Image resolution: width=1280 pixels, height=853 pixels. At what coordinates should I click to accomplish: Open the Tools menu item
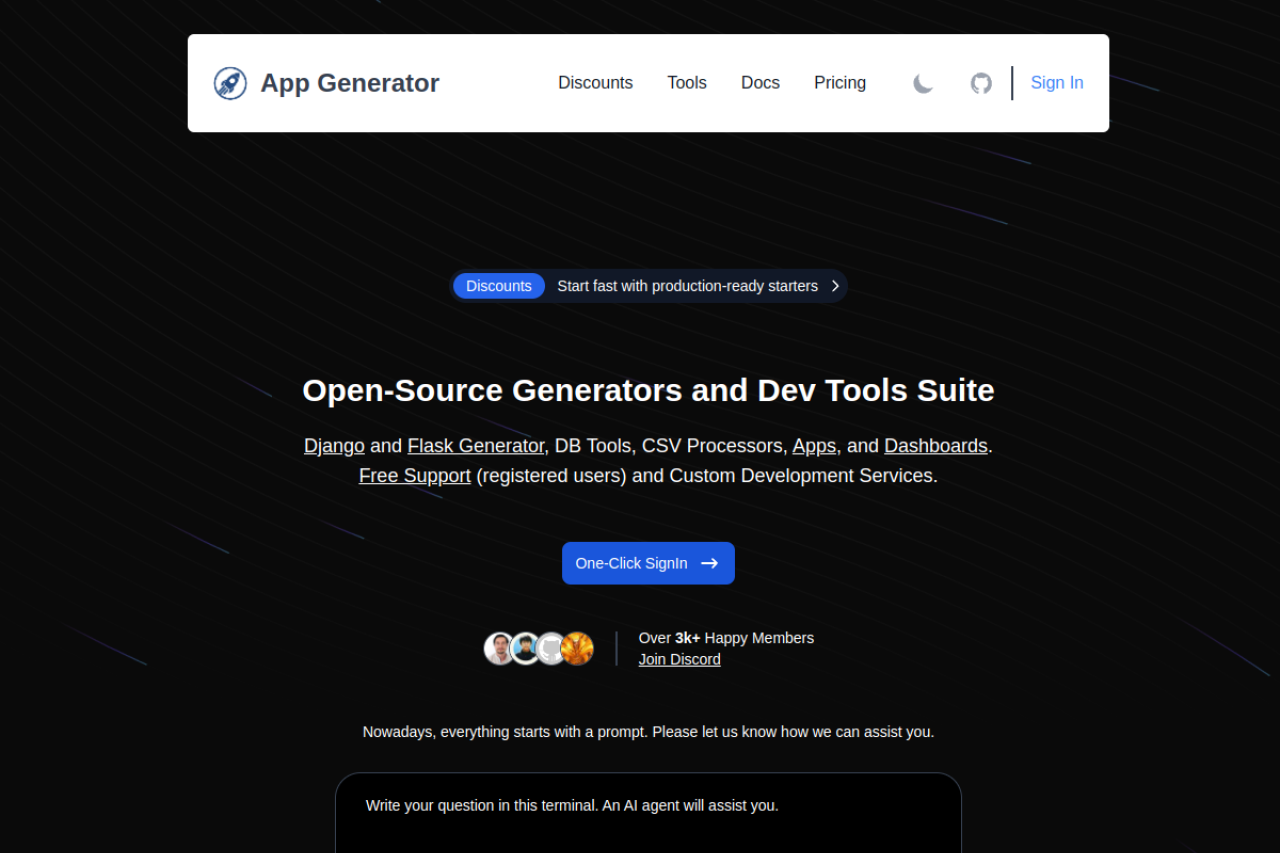[687, 83]
